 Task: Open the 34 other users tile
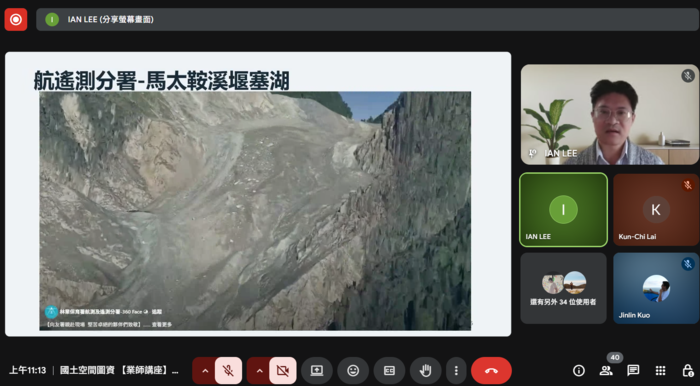point(563,288)
